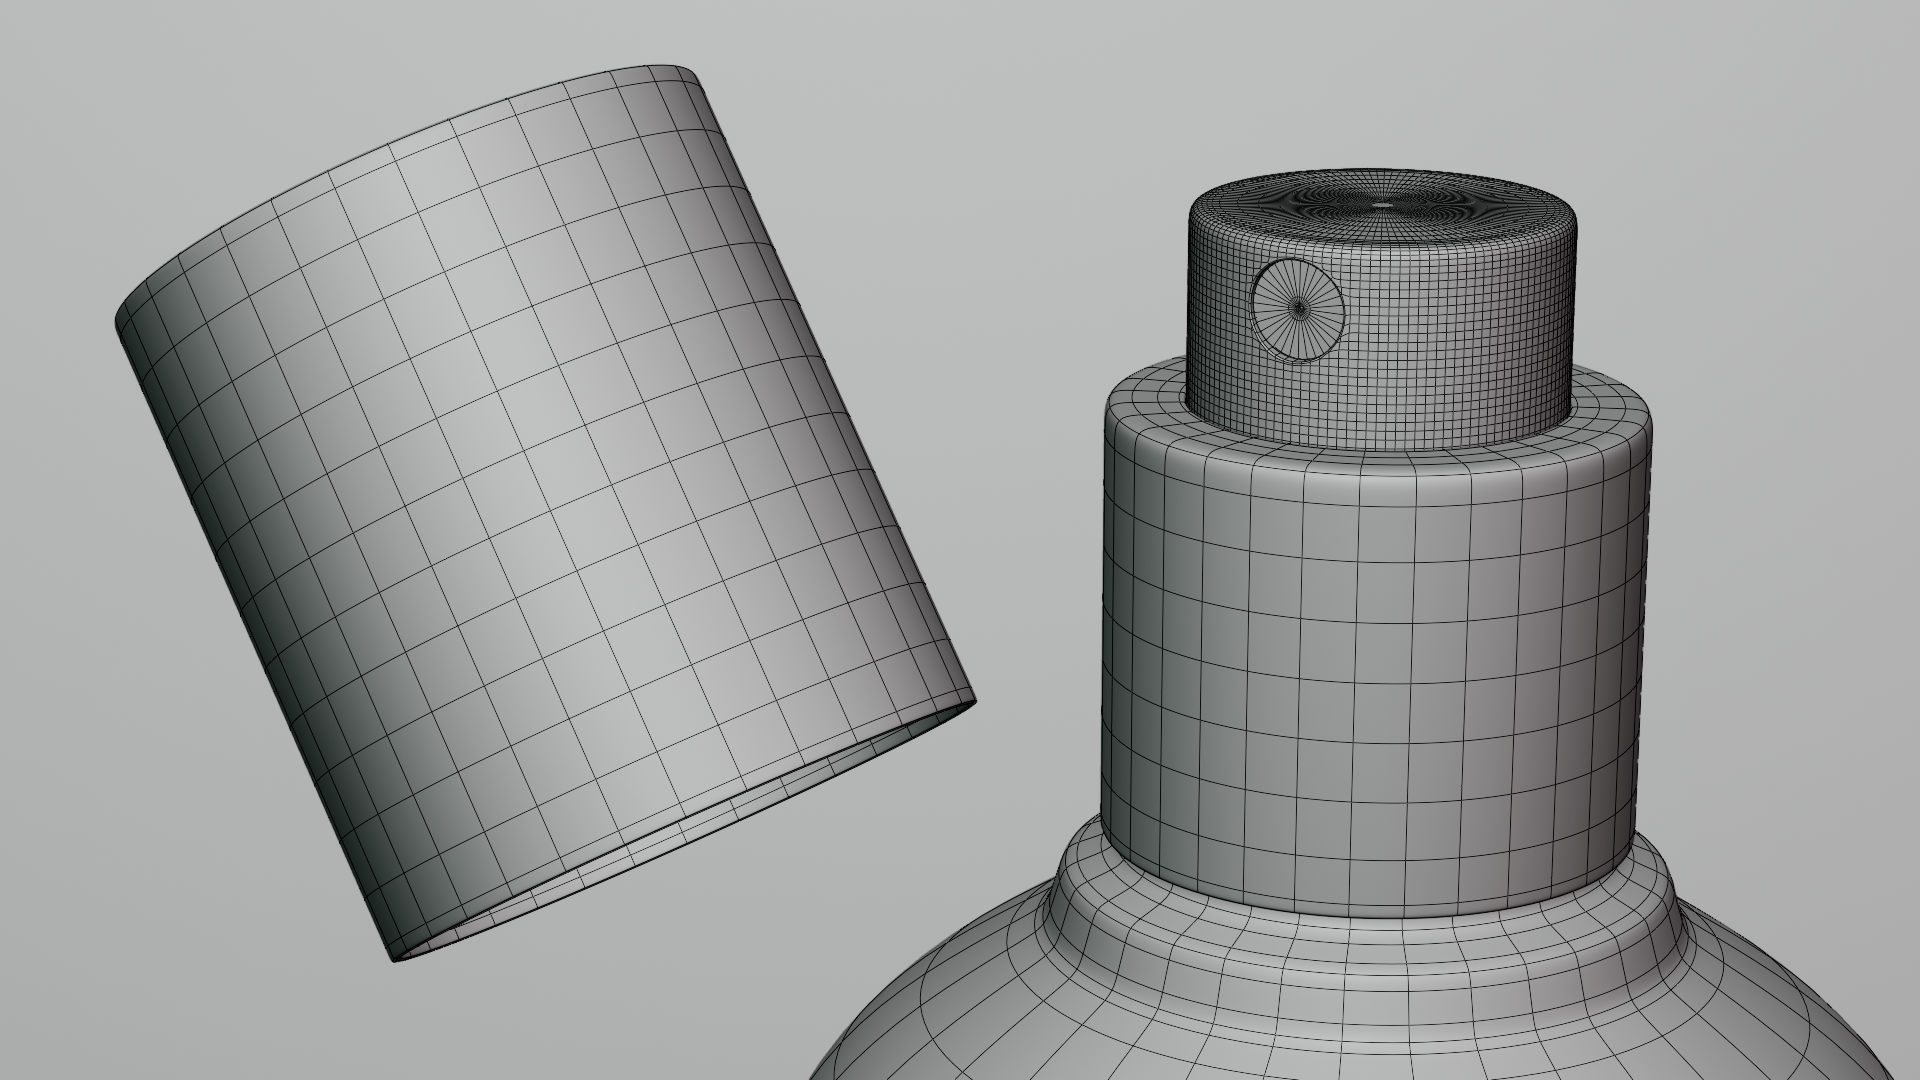1920x1080 pixels.
Task: Select the top center vertex of sprayer head
Action: (1381, 204)
